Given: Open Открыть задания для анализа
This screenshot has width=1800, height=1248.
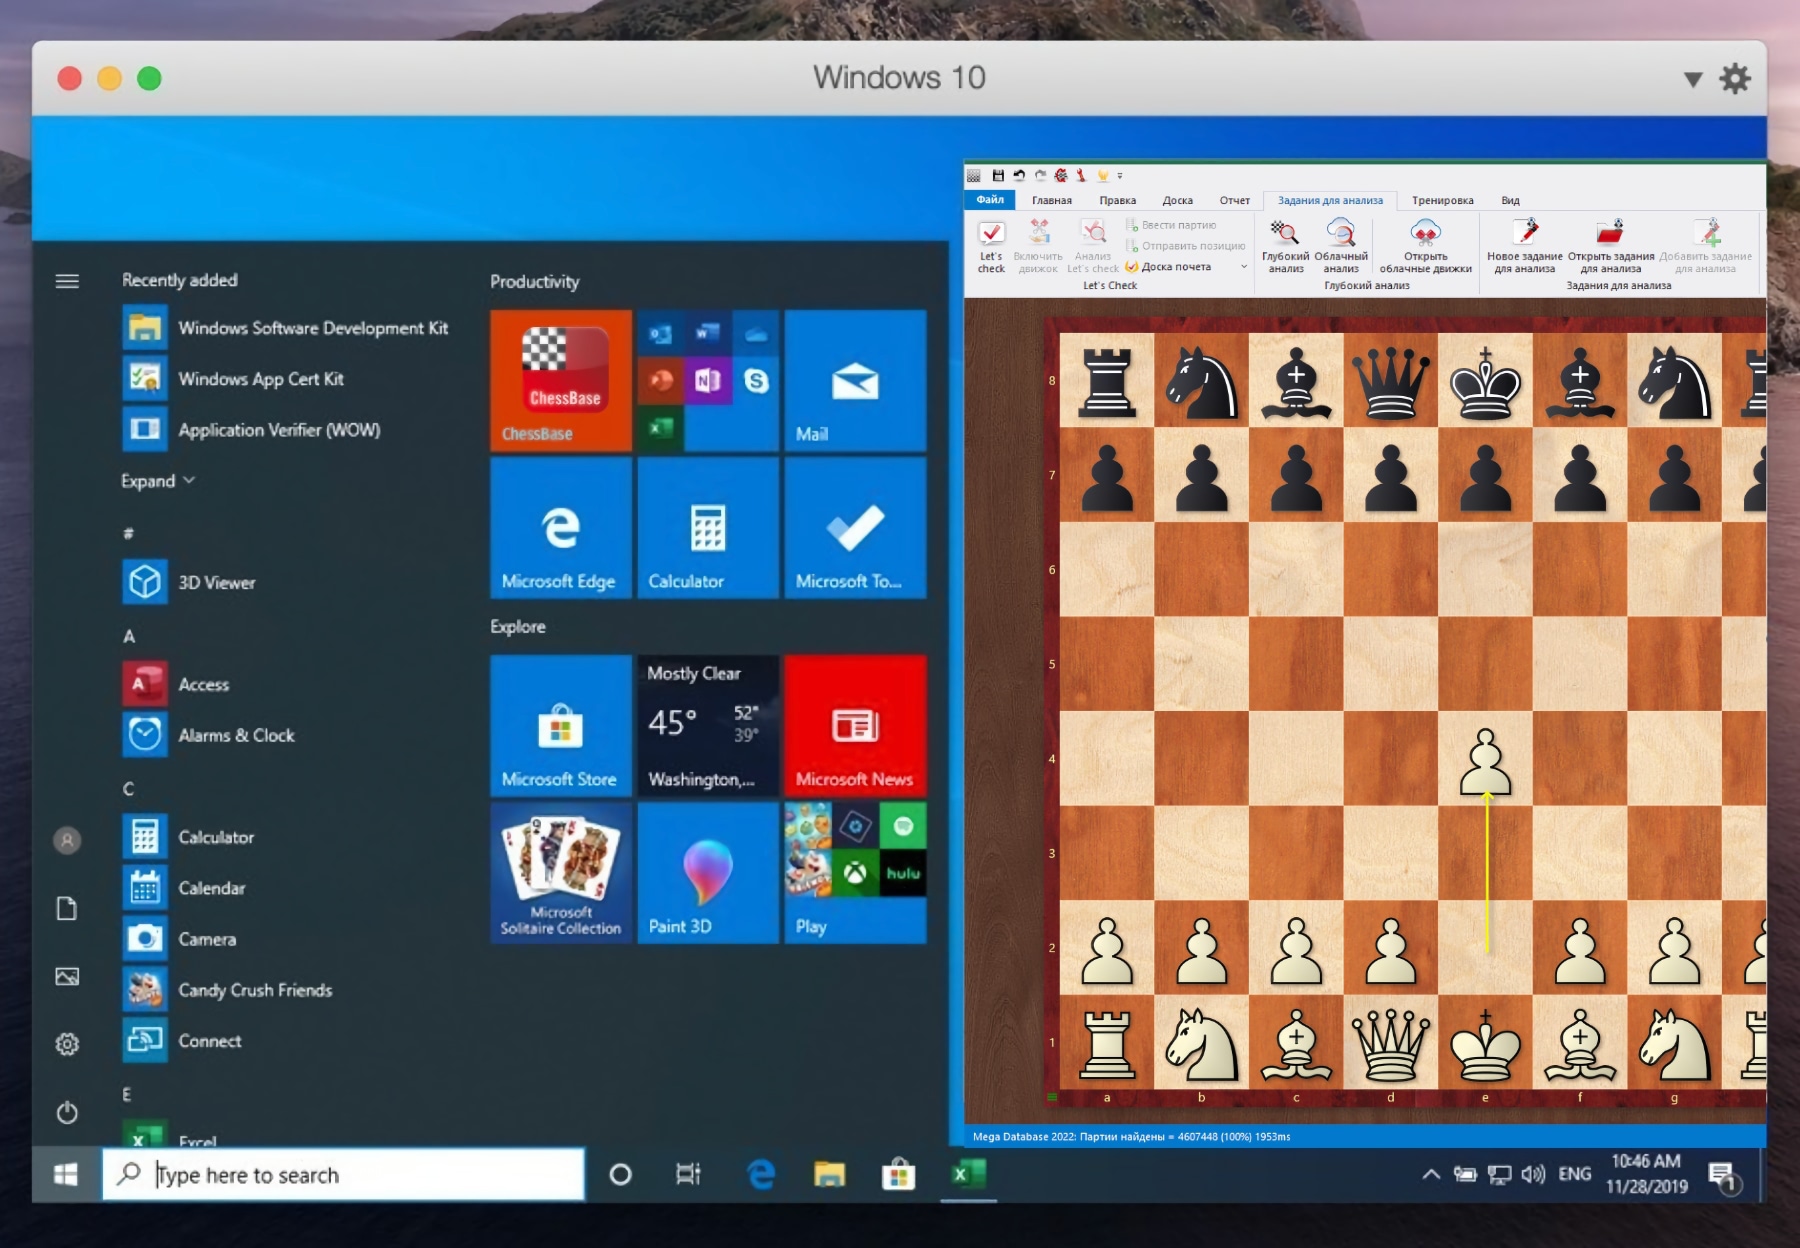Looking at the screenshot, I should coord(1611,245).
